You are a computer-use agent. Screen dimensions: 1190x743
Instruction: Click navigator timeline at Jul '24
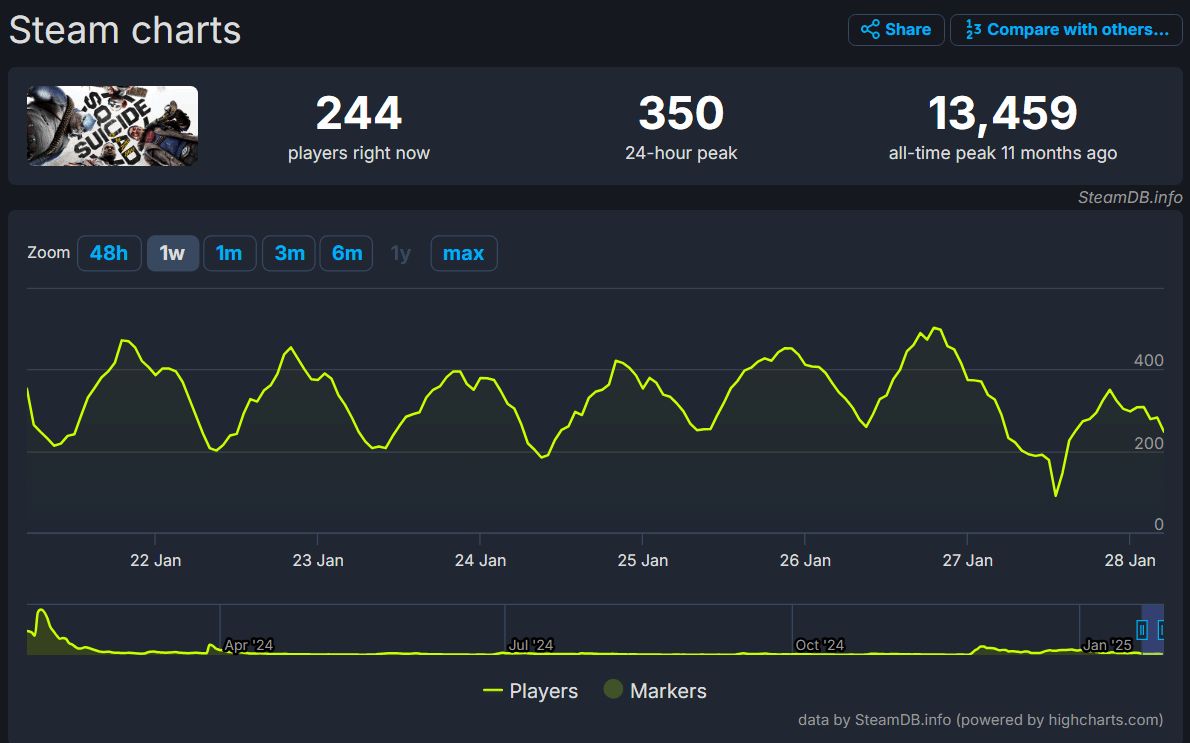click(530, 645)
